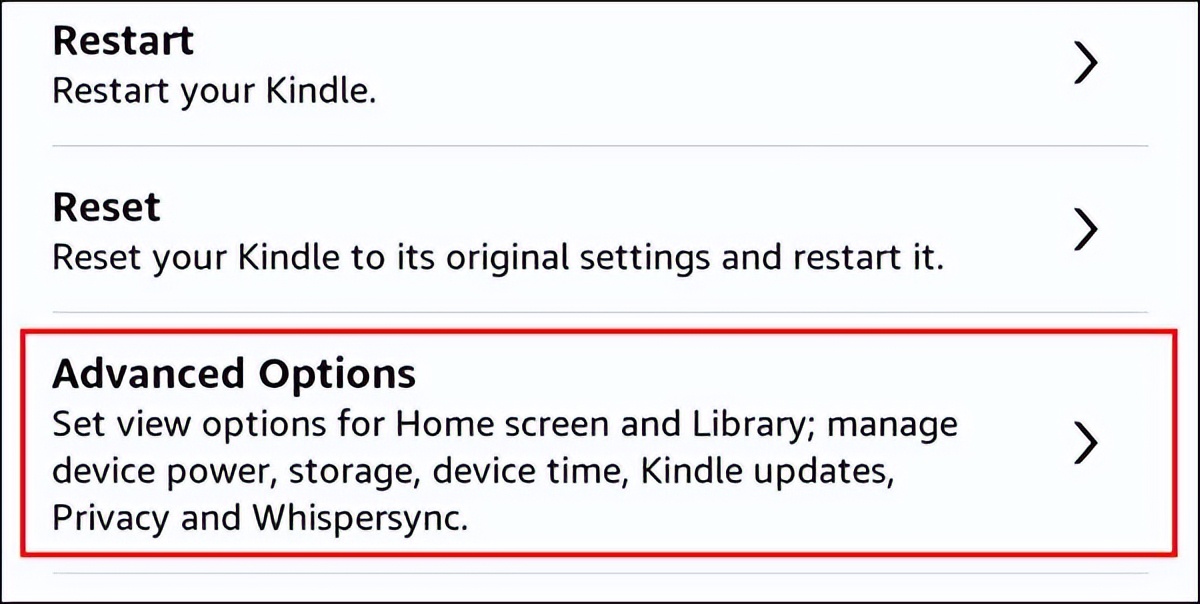Click the word "Whispersync" in the description
The height and width of the screenshot is (604, 1200).
tap(359, 519)
